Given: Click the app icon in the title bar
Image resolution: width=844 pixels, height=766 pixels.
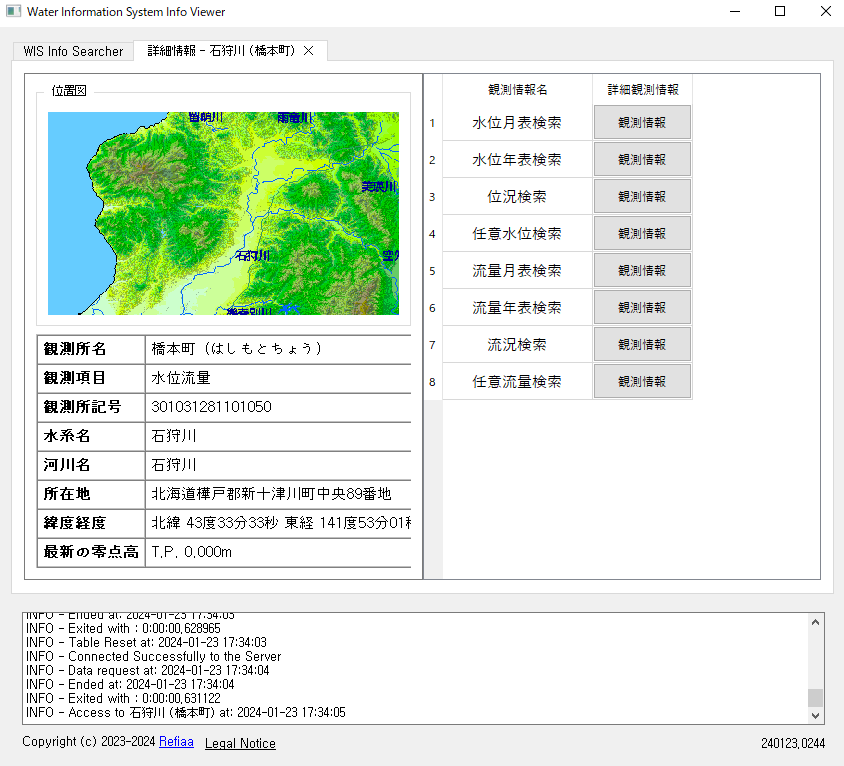Looking at the screenshot, I should (13, 11).
